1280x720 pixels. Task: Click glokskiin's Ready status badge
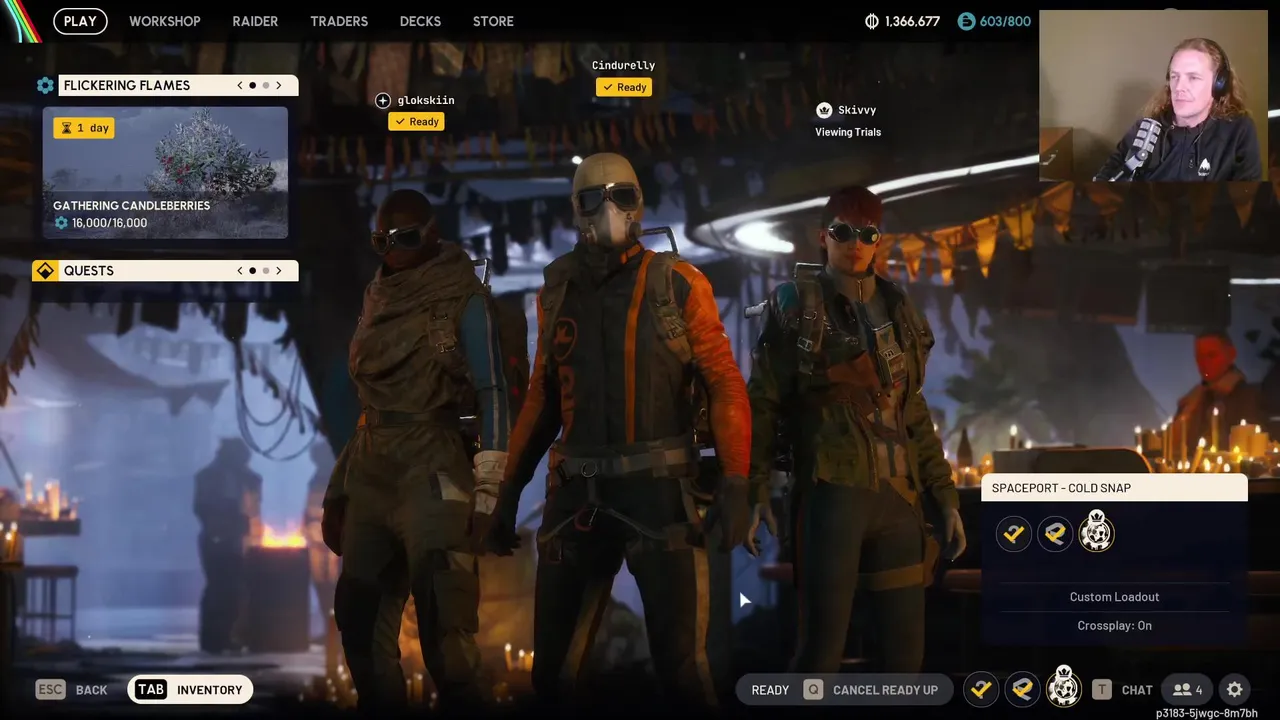[417, 121]
